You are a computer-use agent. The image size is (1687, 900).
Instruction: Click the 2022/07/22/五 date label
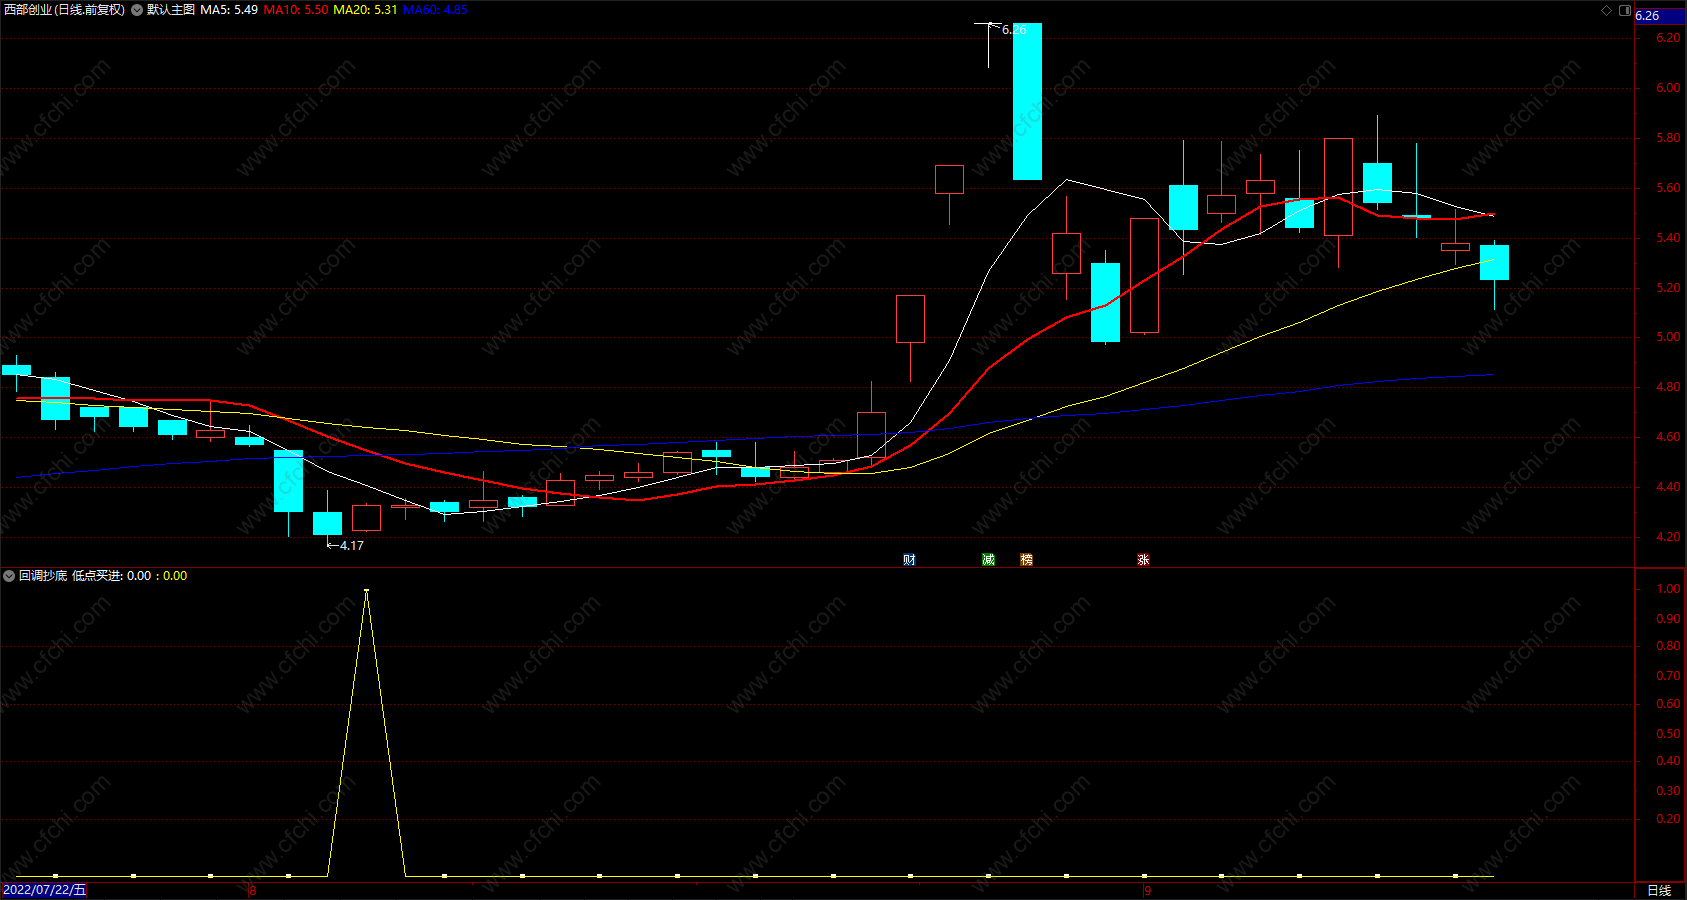click(44, 890)
